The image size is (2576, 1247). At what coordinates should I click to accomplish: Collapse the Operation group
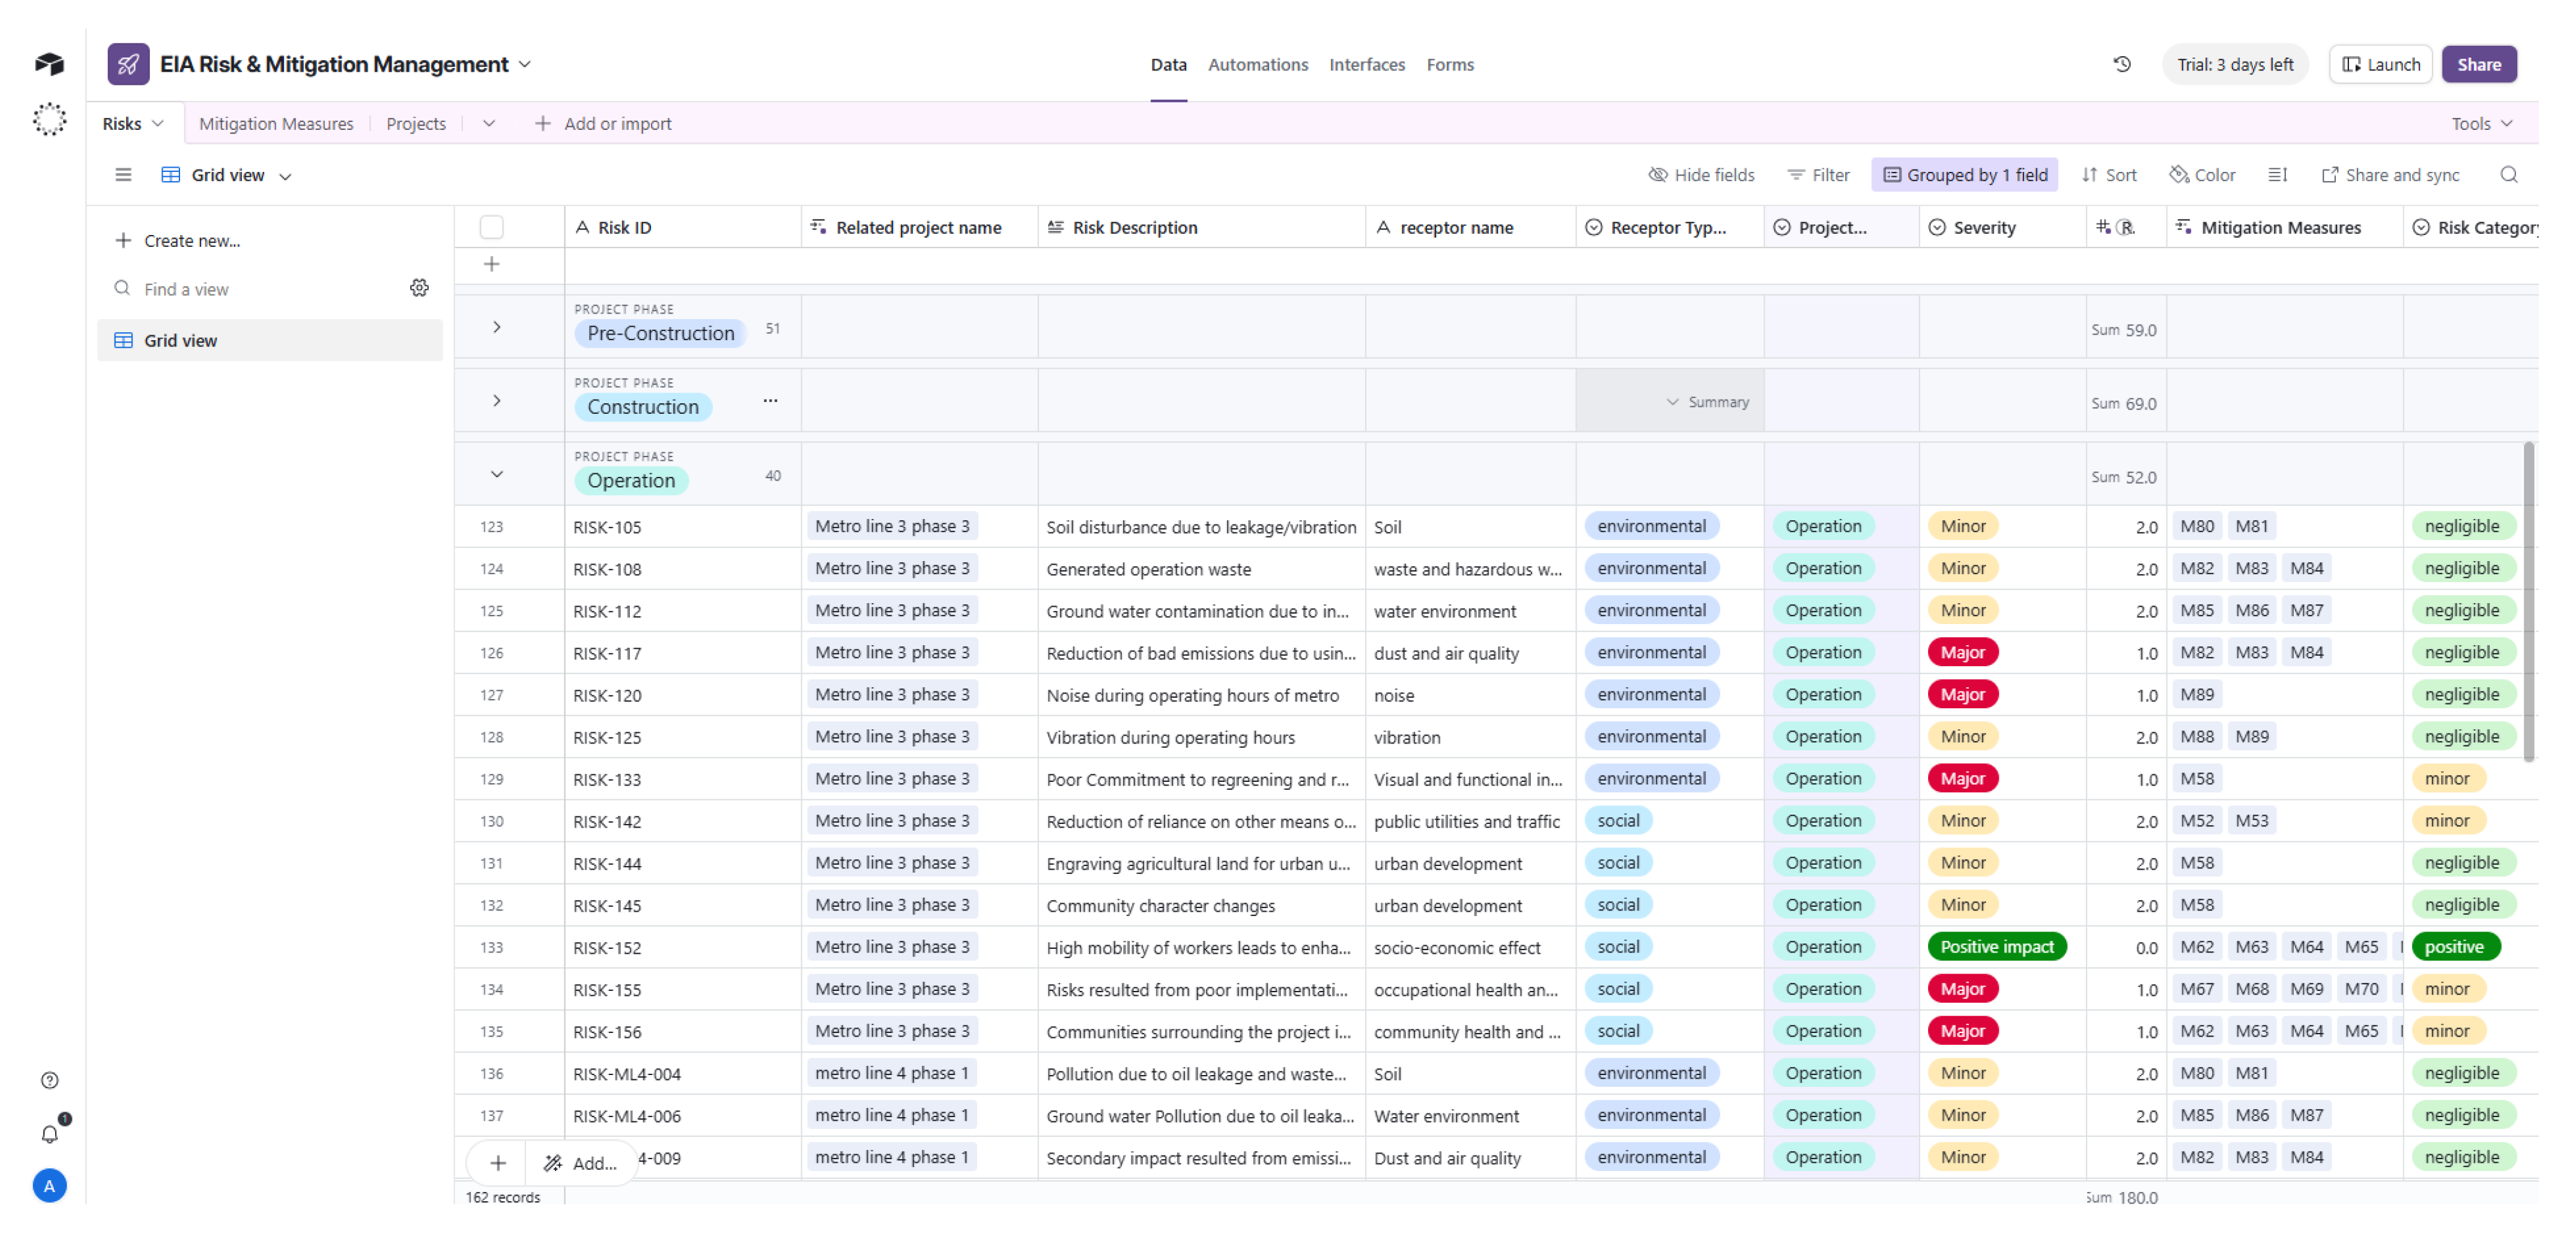click(x=496, y=474)
